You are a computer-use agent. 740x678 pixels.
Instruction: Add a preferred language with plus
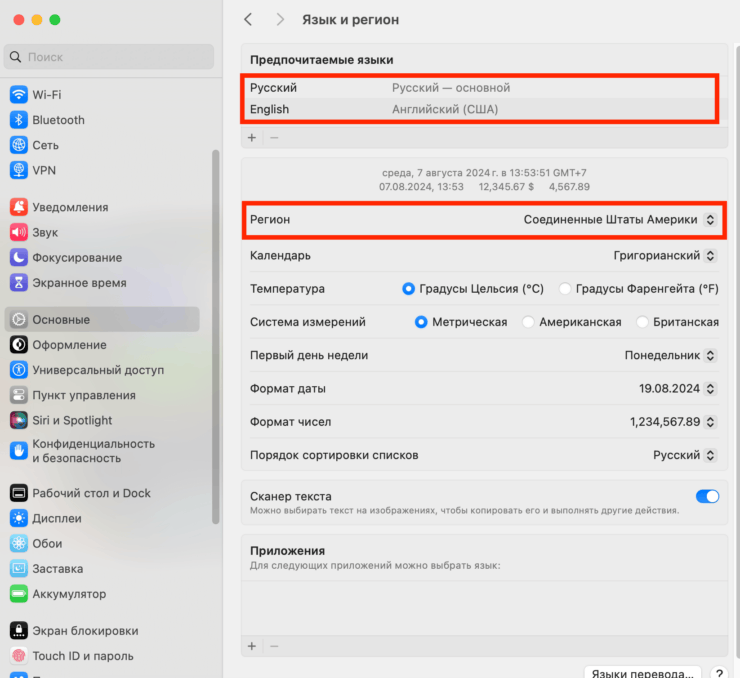(252, 137)
